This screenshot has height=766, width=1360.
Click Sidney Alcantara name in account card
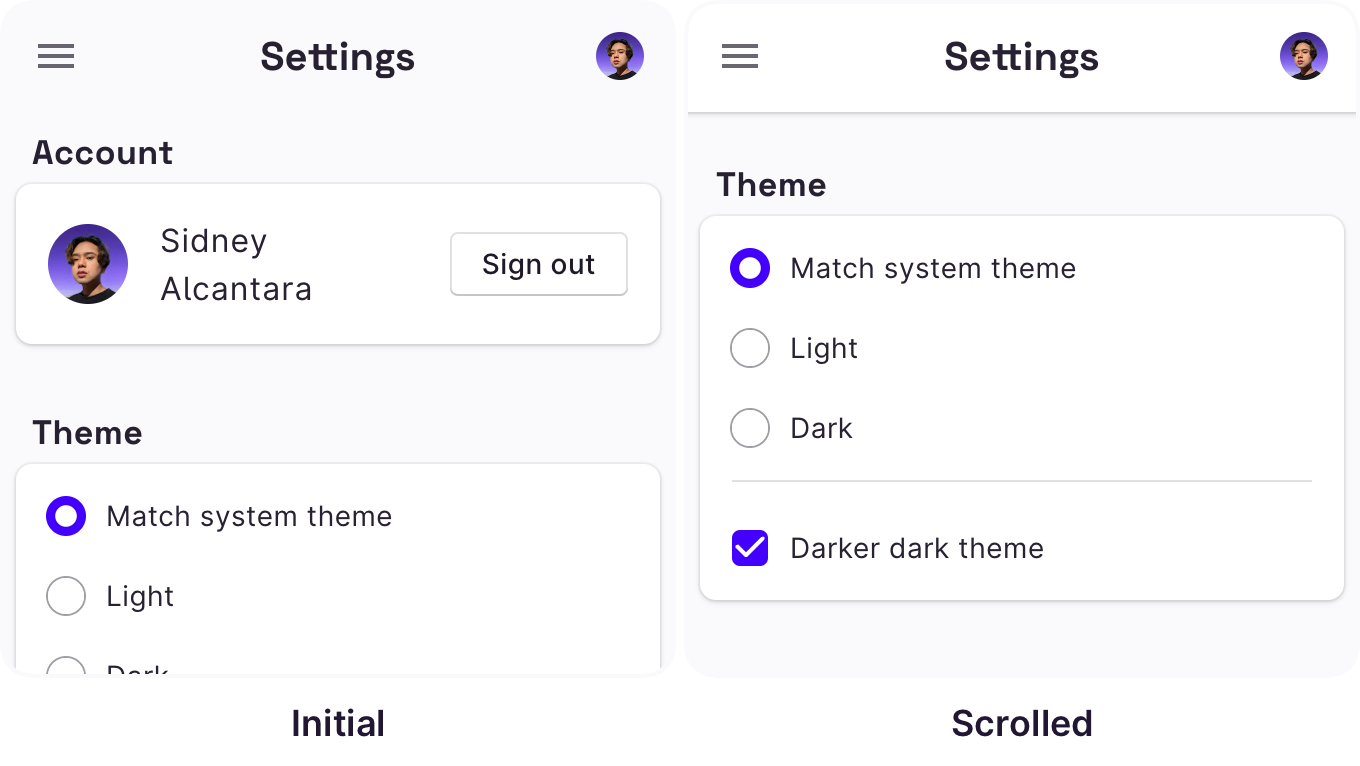[x=236, y=264]
